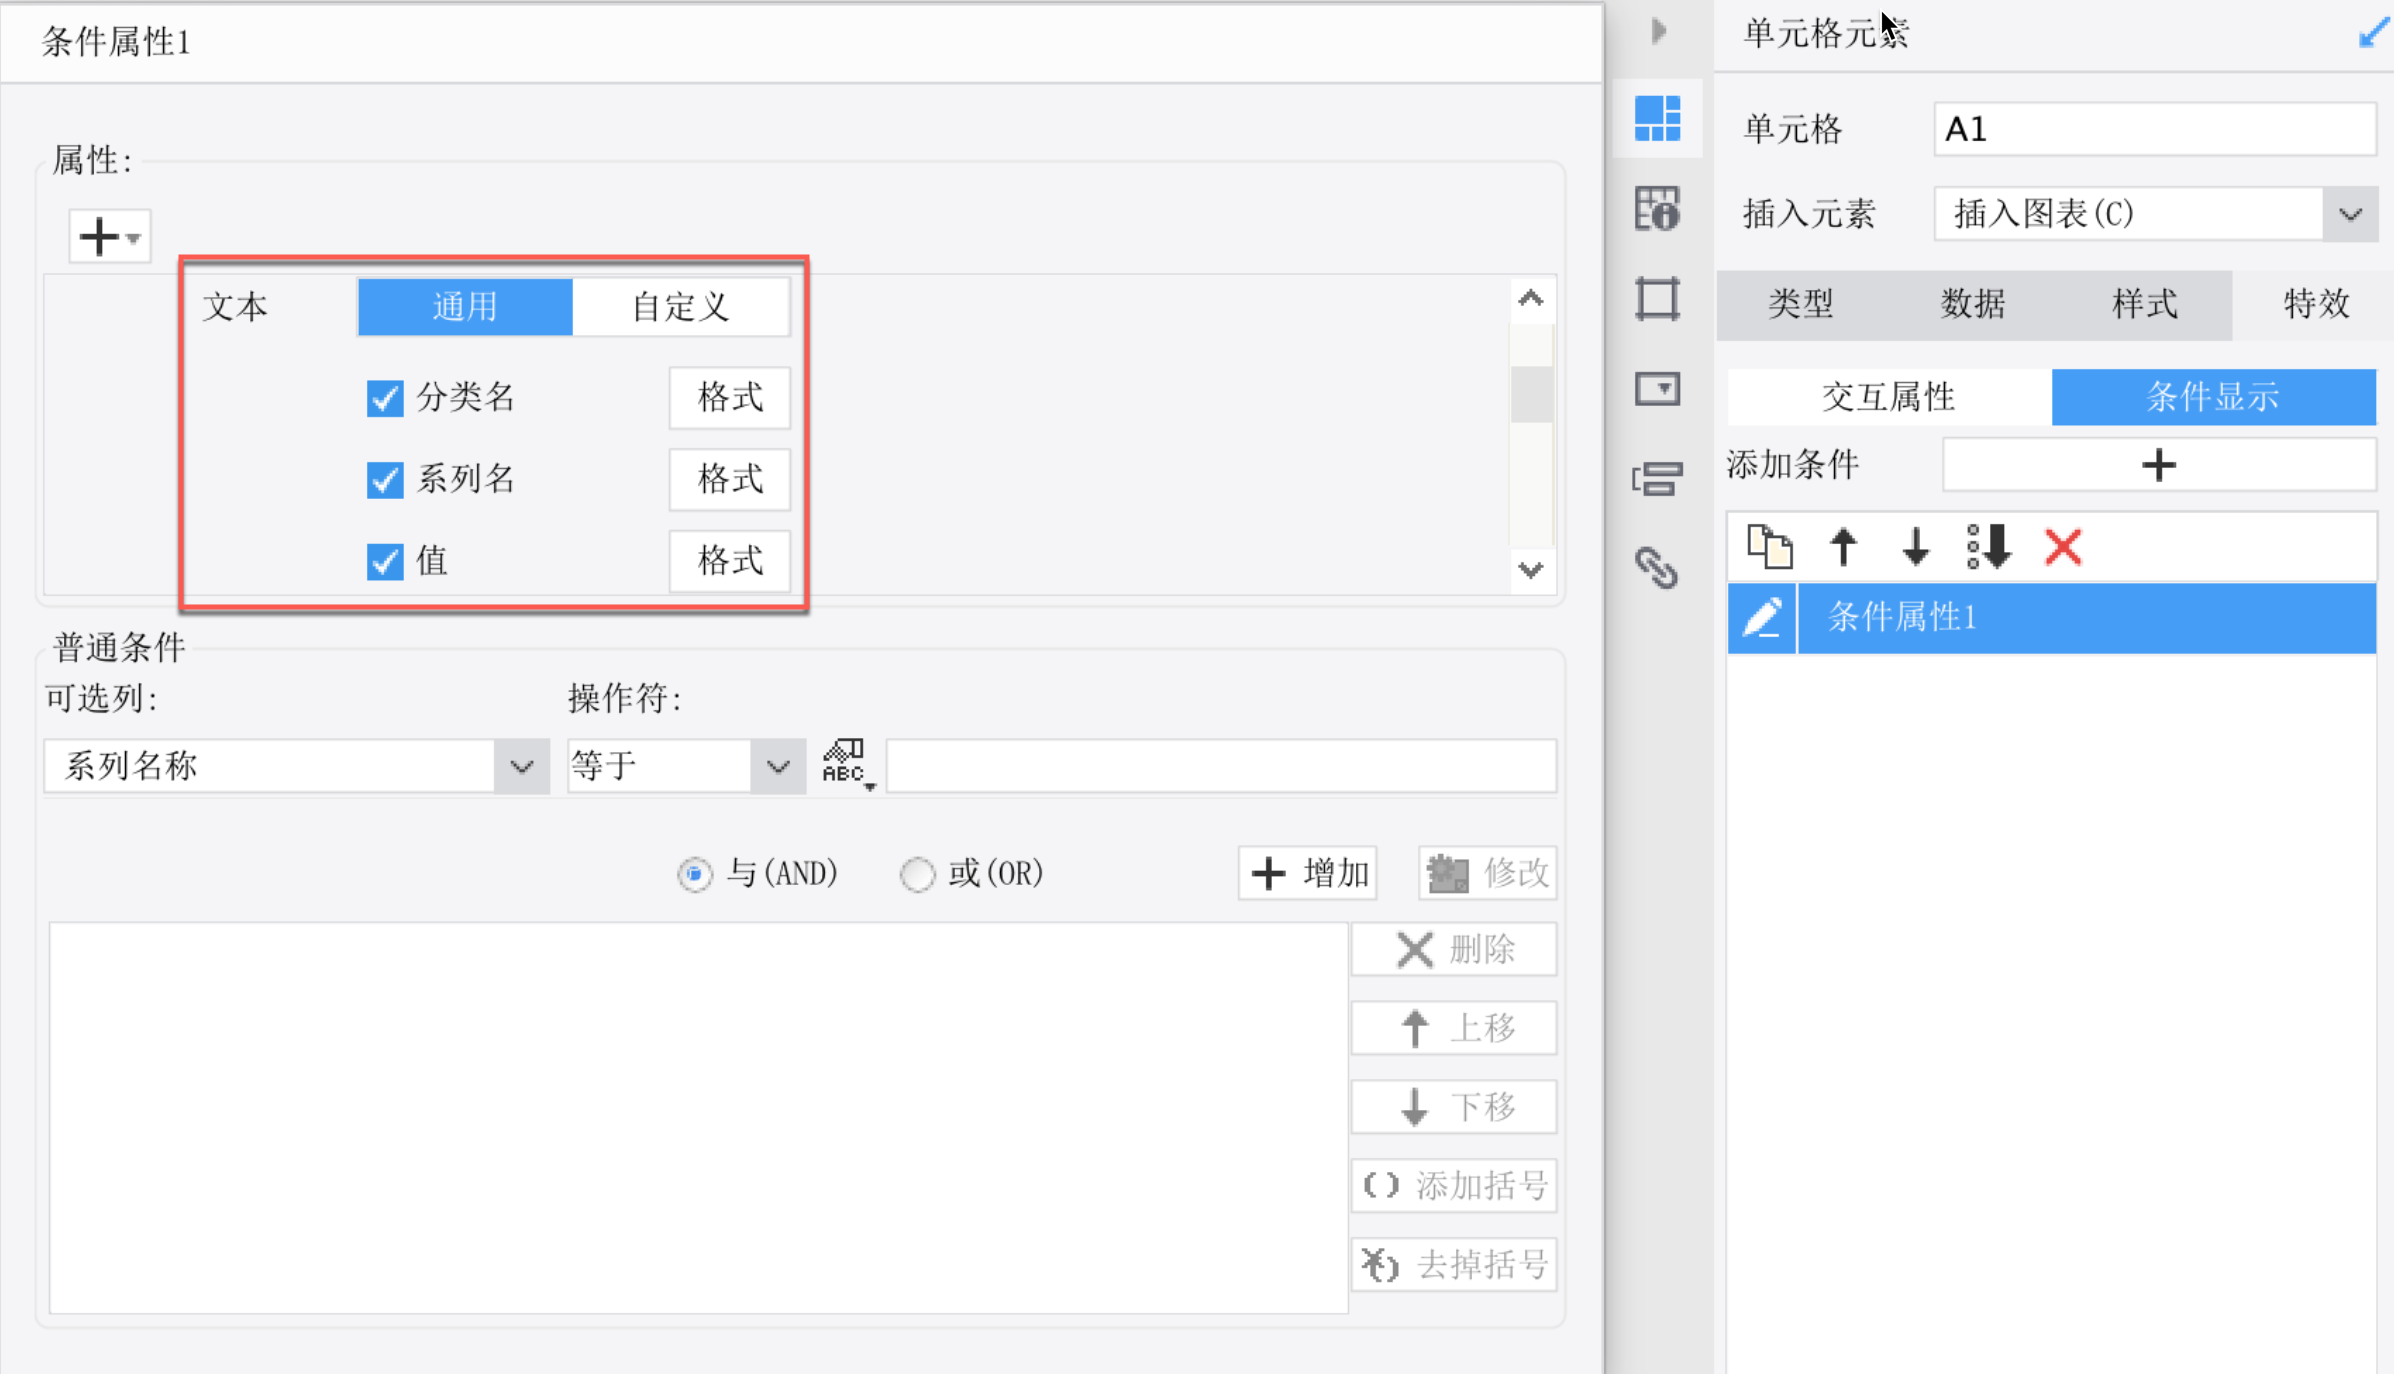Select the cell element grid icon

click(1657, 119)
